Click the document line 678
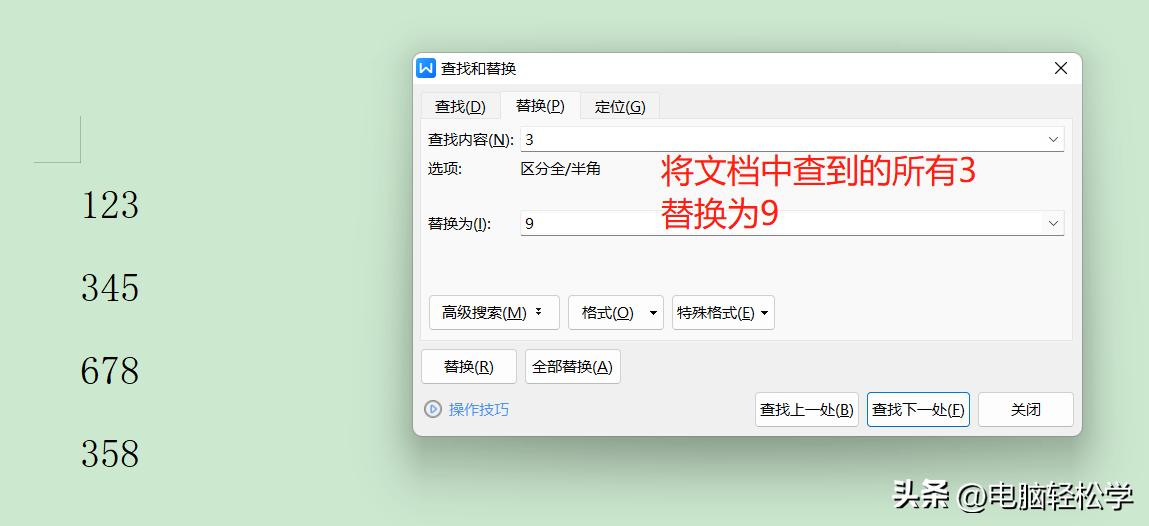The width and height of the screenshot is (1149, 526). [x=110, y=371]
